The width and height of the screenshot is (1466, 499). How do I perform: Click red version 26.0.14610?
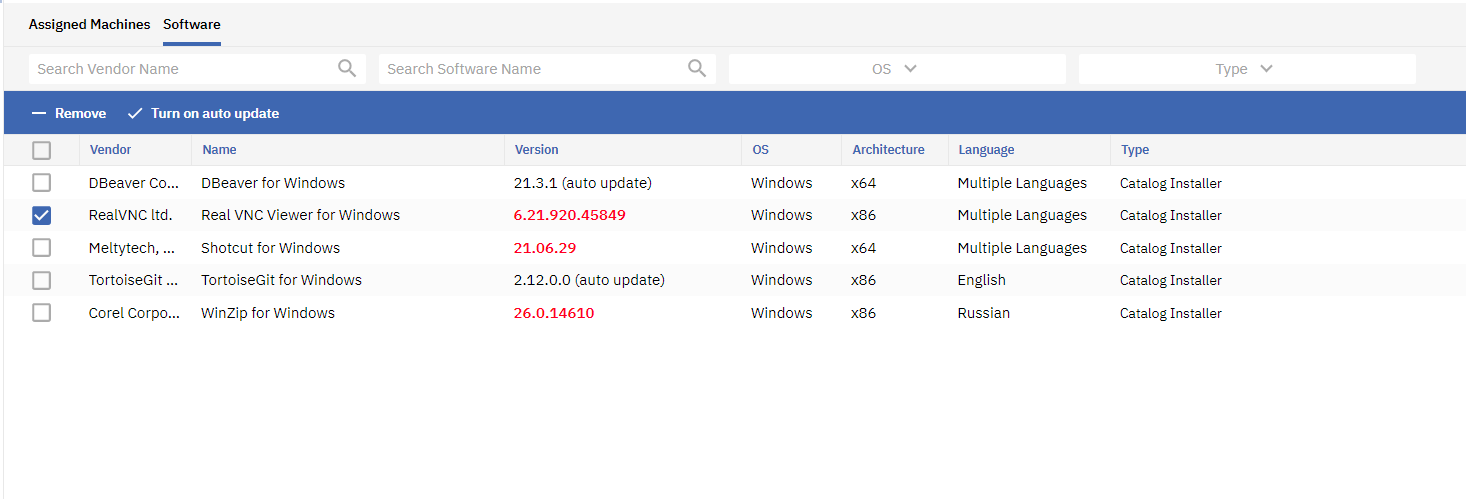[554, 313]
